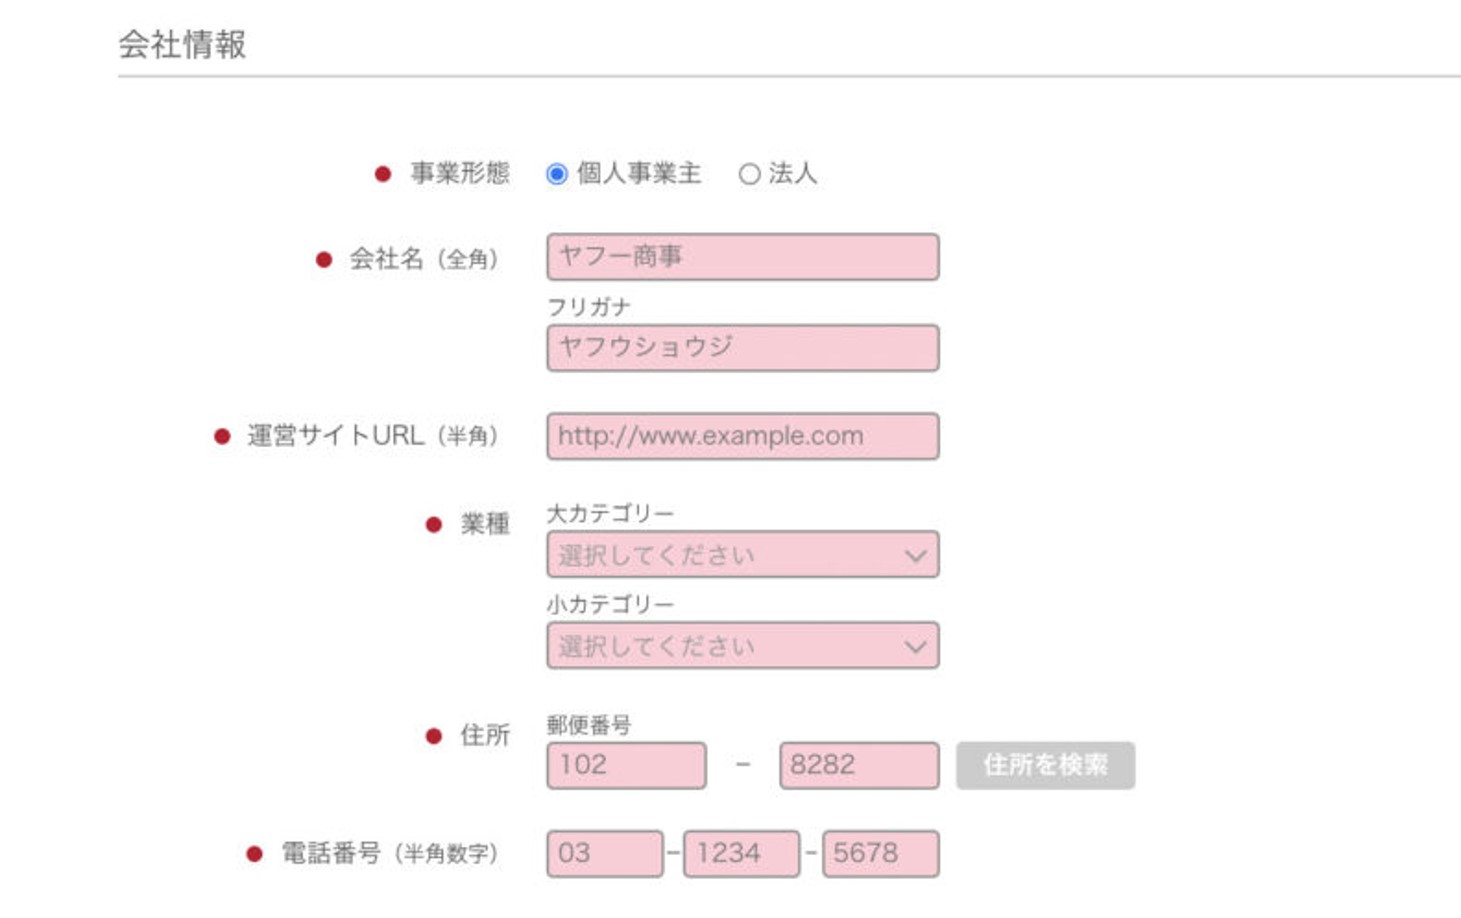Click the 個人事業主 label text

pyautogui.click(x=639, y=173)
